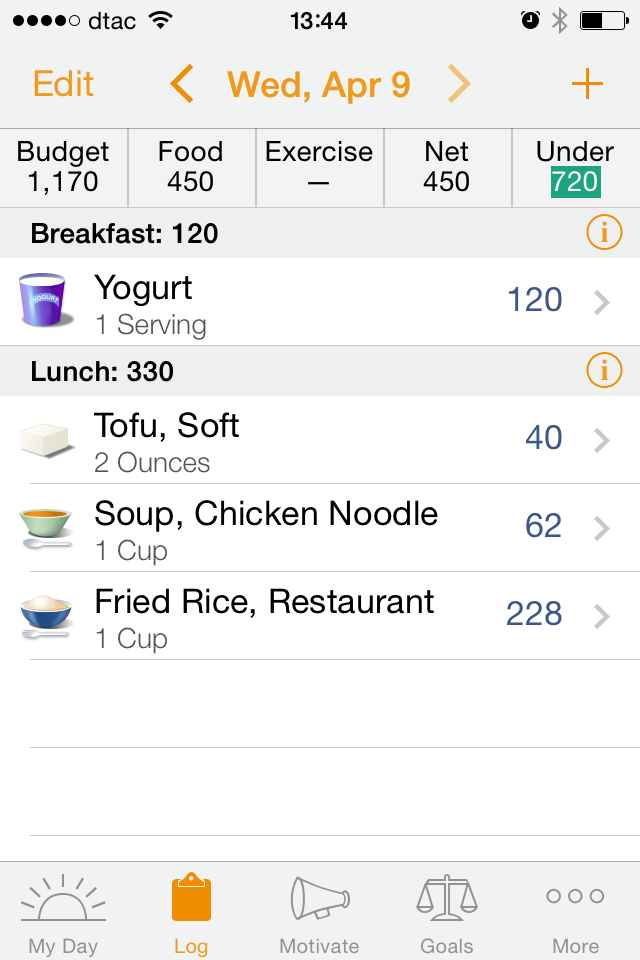Select the Under 720 summary column

point(575,167)
